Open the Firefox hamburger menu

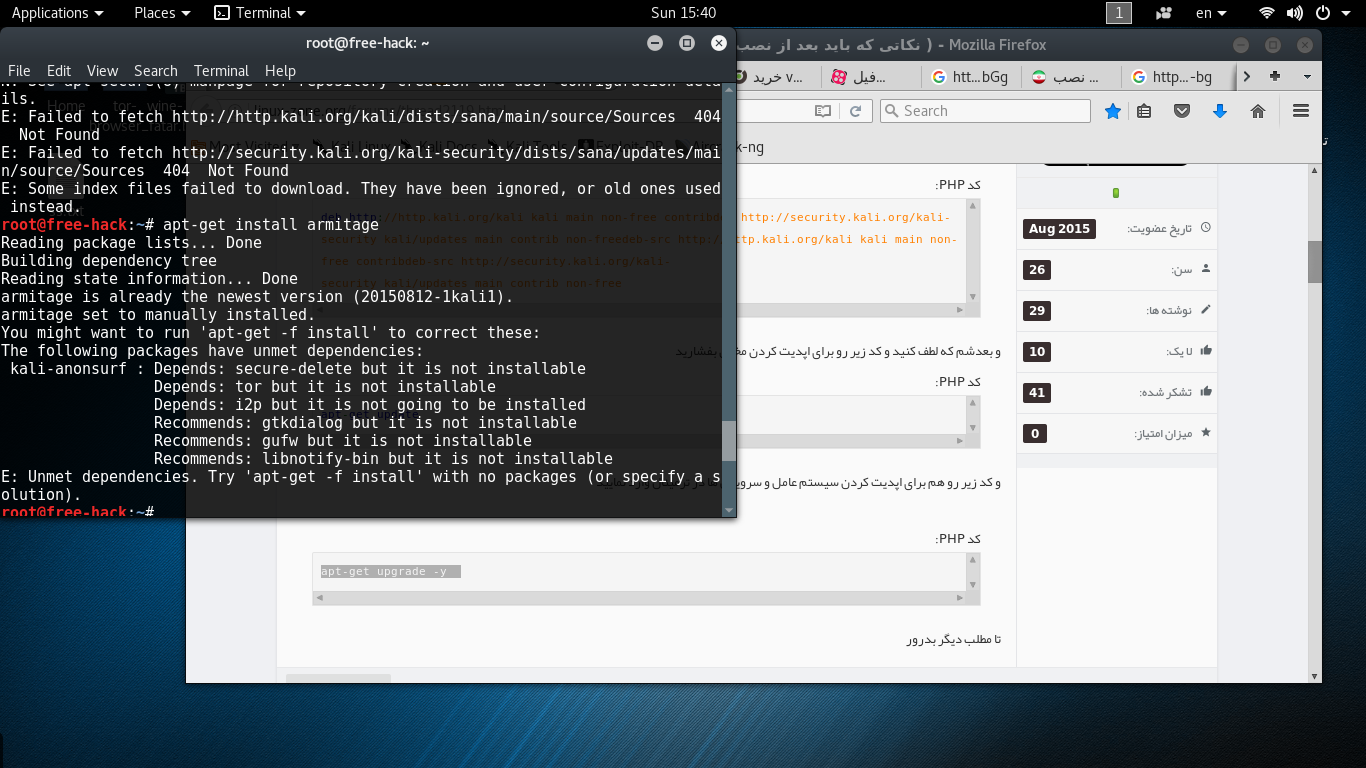(1300, 111)
